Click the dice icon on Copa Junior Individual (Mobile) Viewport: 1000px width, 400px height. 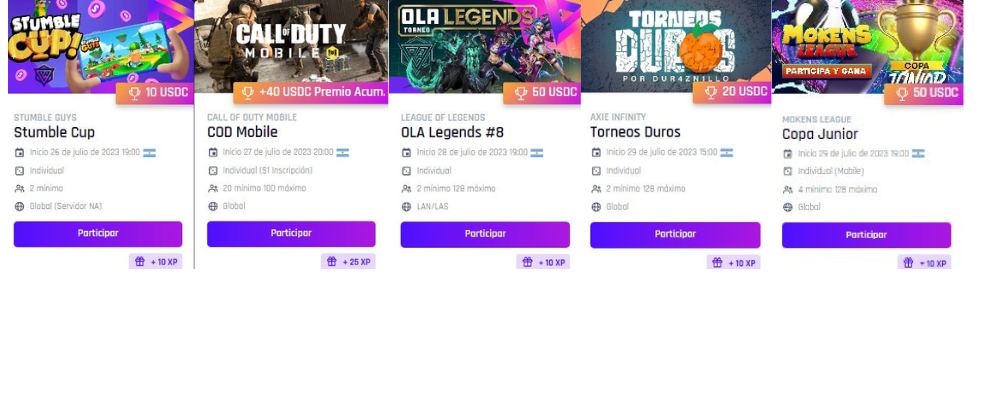[x=788, y=172]
